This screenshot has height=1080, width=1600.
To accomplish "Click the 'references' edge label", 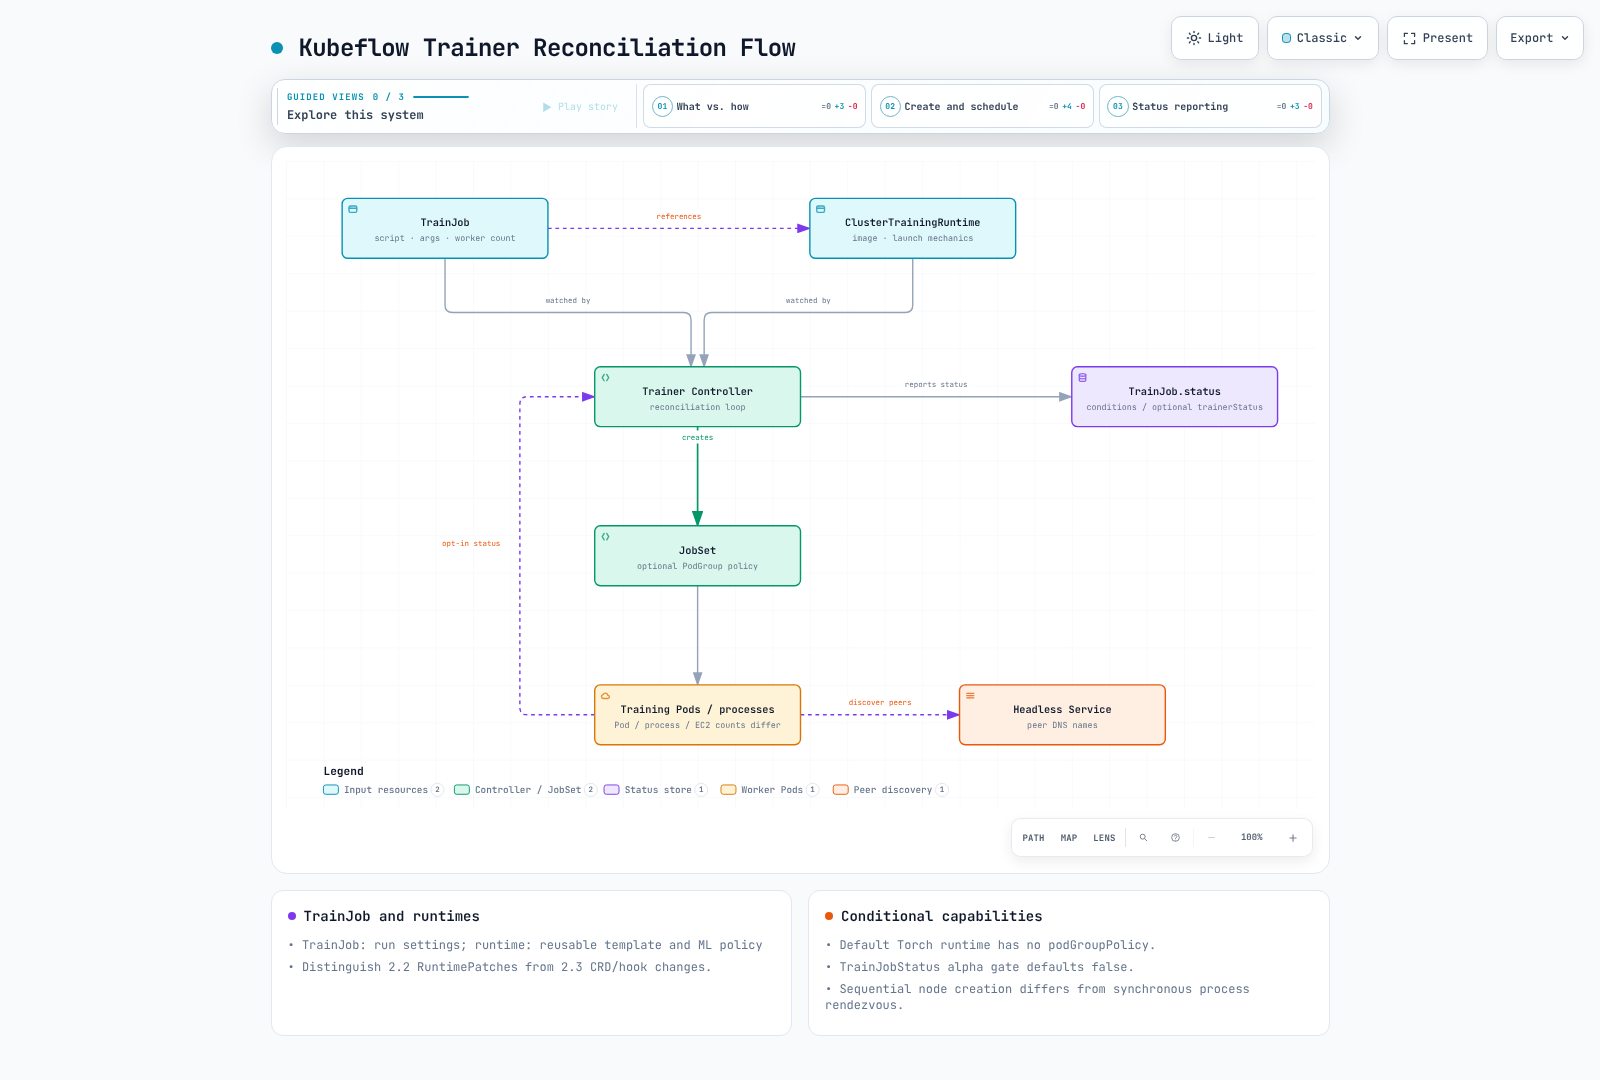I will coord(679,217).
